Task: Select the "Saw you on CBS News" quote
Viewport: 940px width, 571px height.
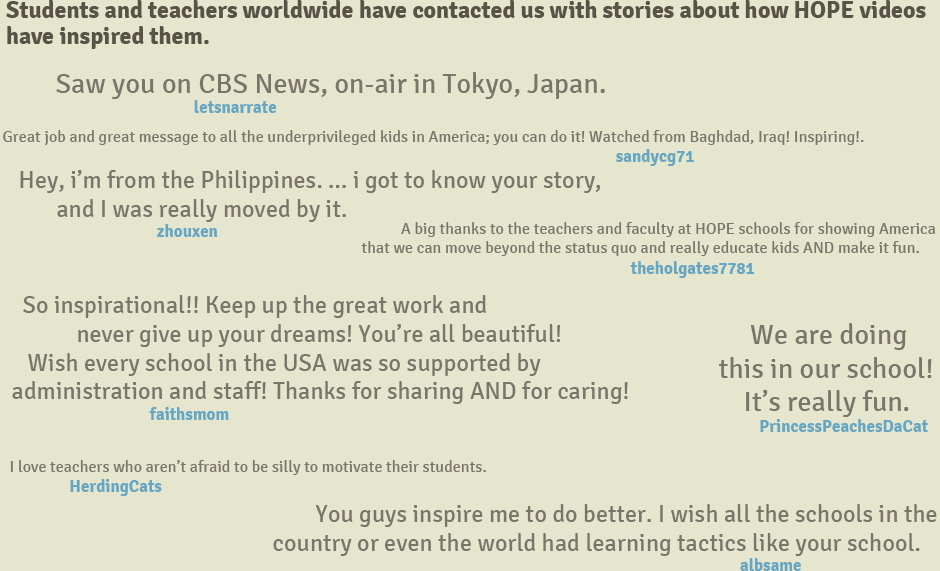Action: tap(330, 84)
